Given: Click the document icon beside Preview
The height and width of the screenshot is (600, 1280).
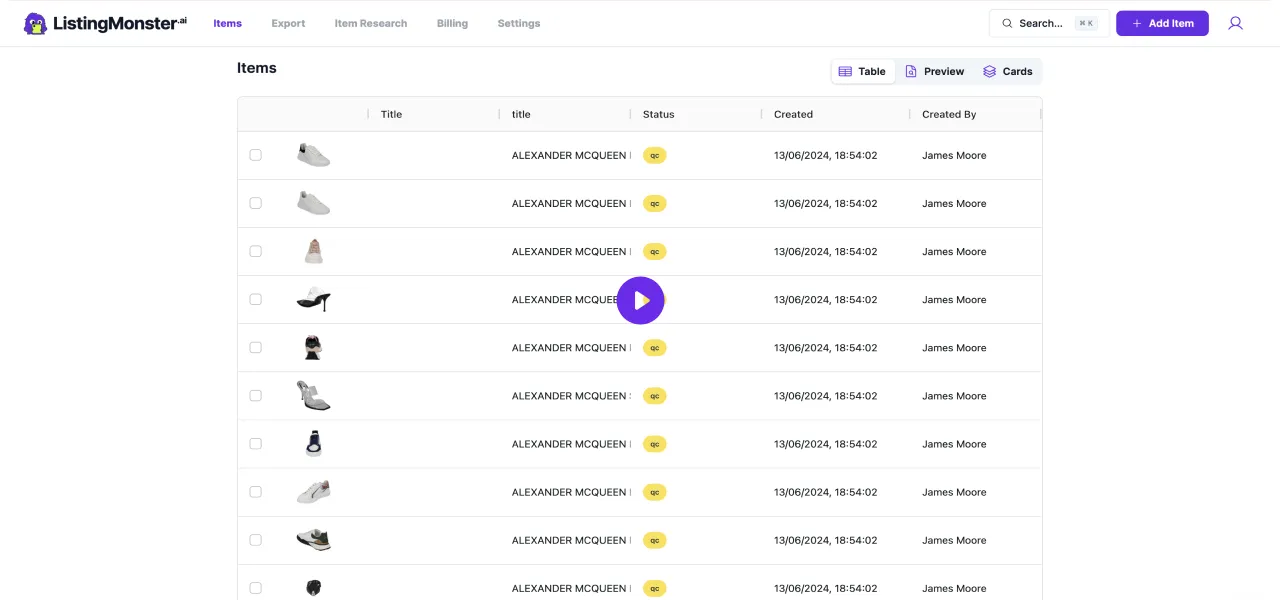Looking at the screenshot, I should tap(911, 71).
